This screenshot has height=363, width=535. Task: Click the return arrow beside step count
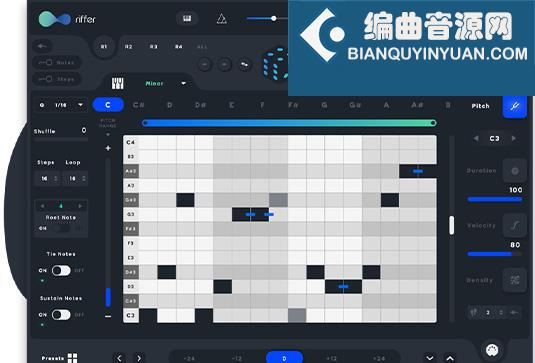(514, 312)
